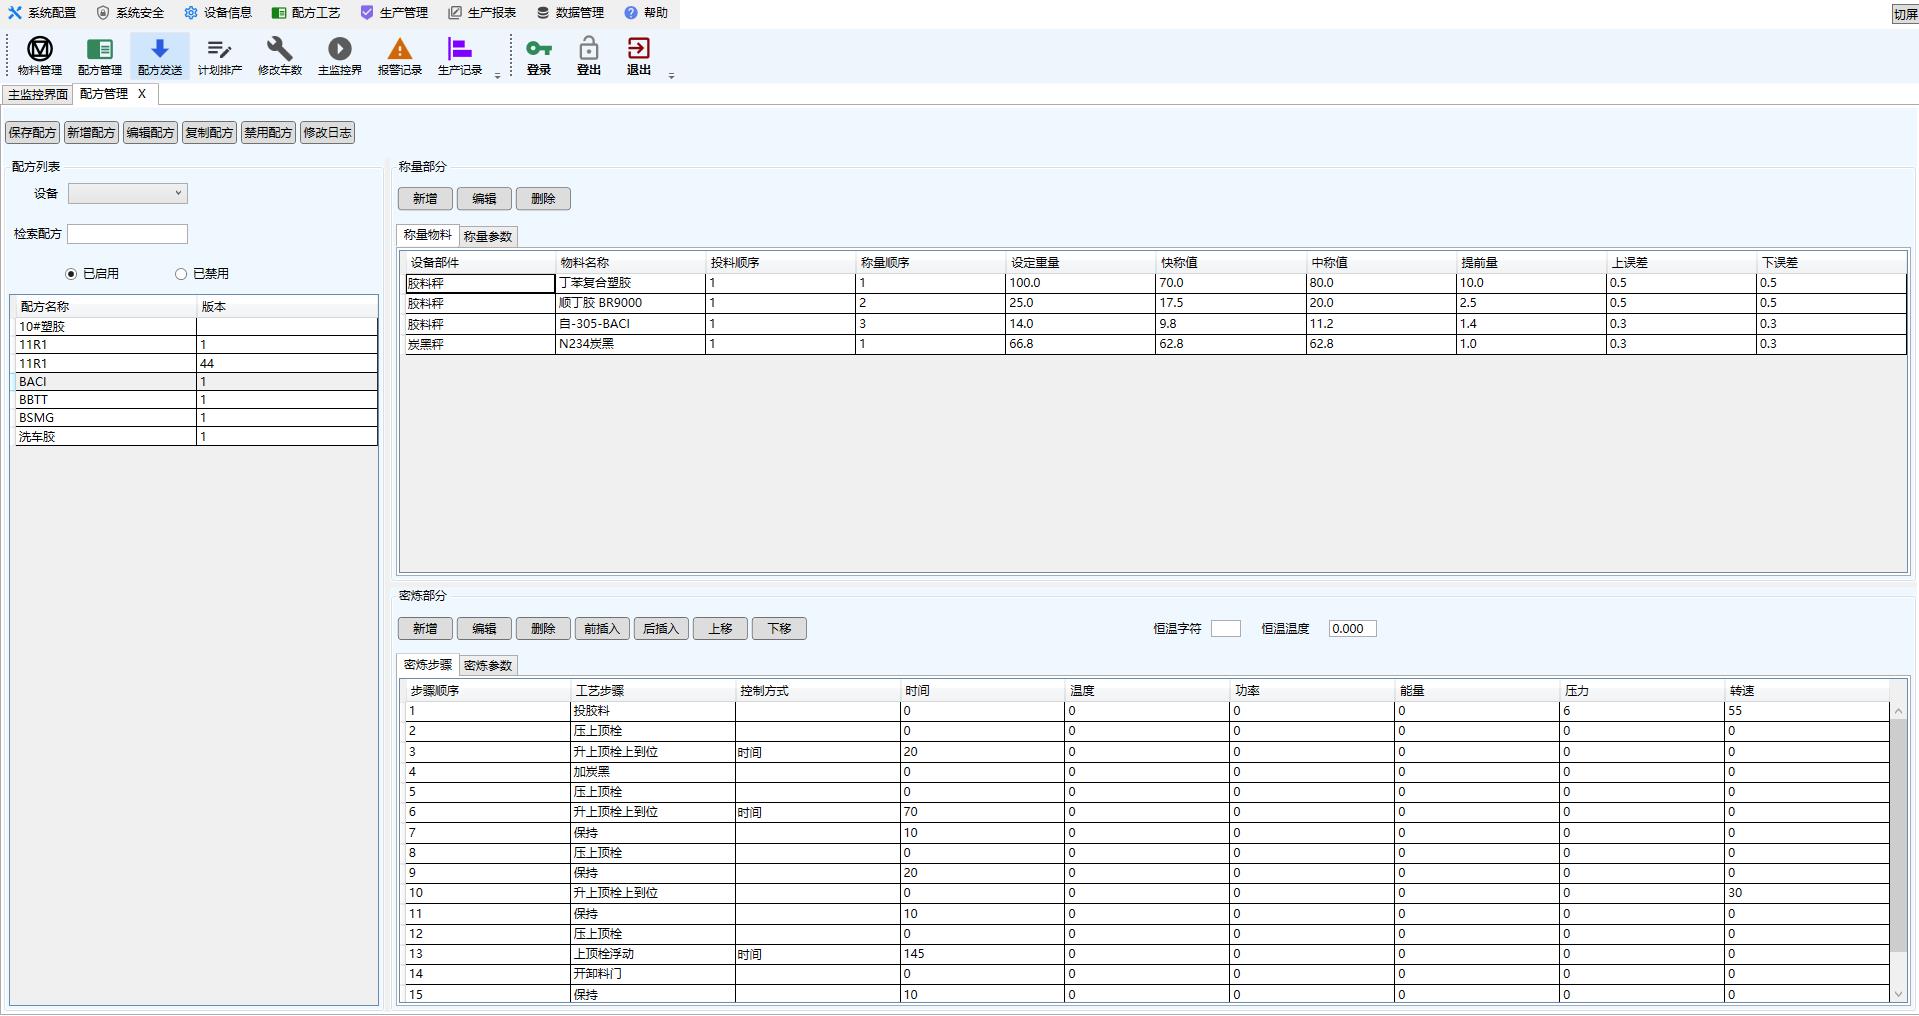Select step 13 上顶栓浮动 row
The width and height of the screenshot is (1919, 1016).
pos(1147,954)
